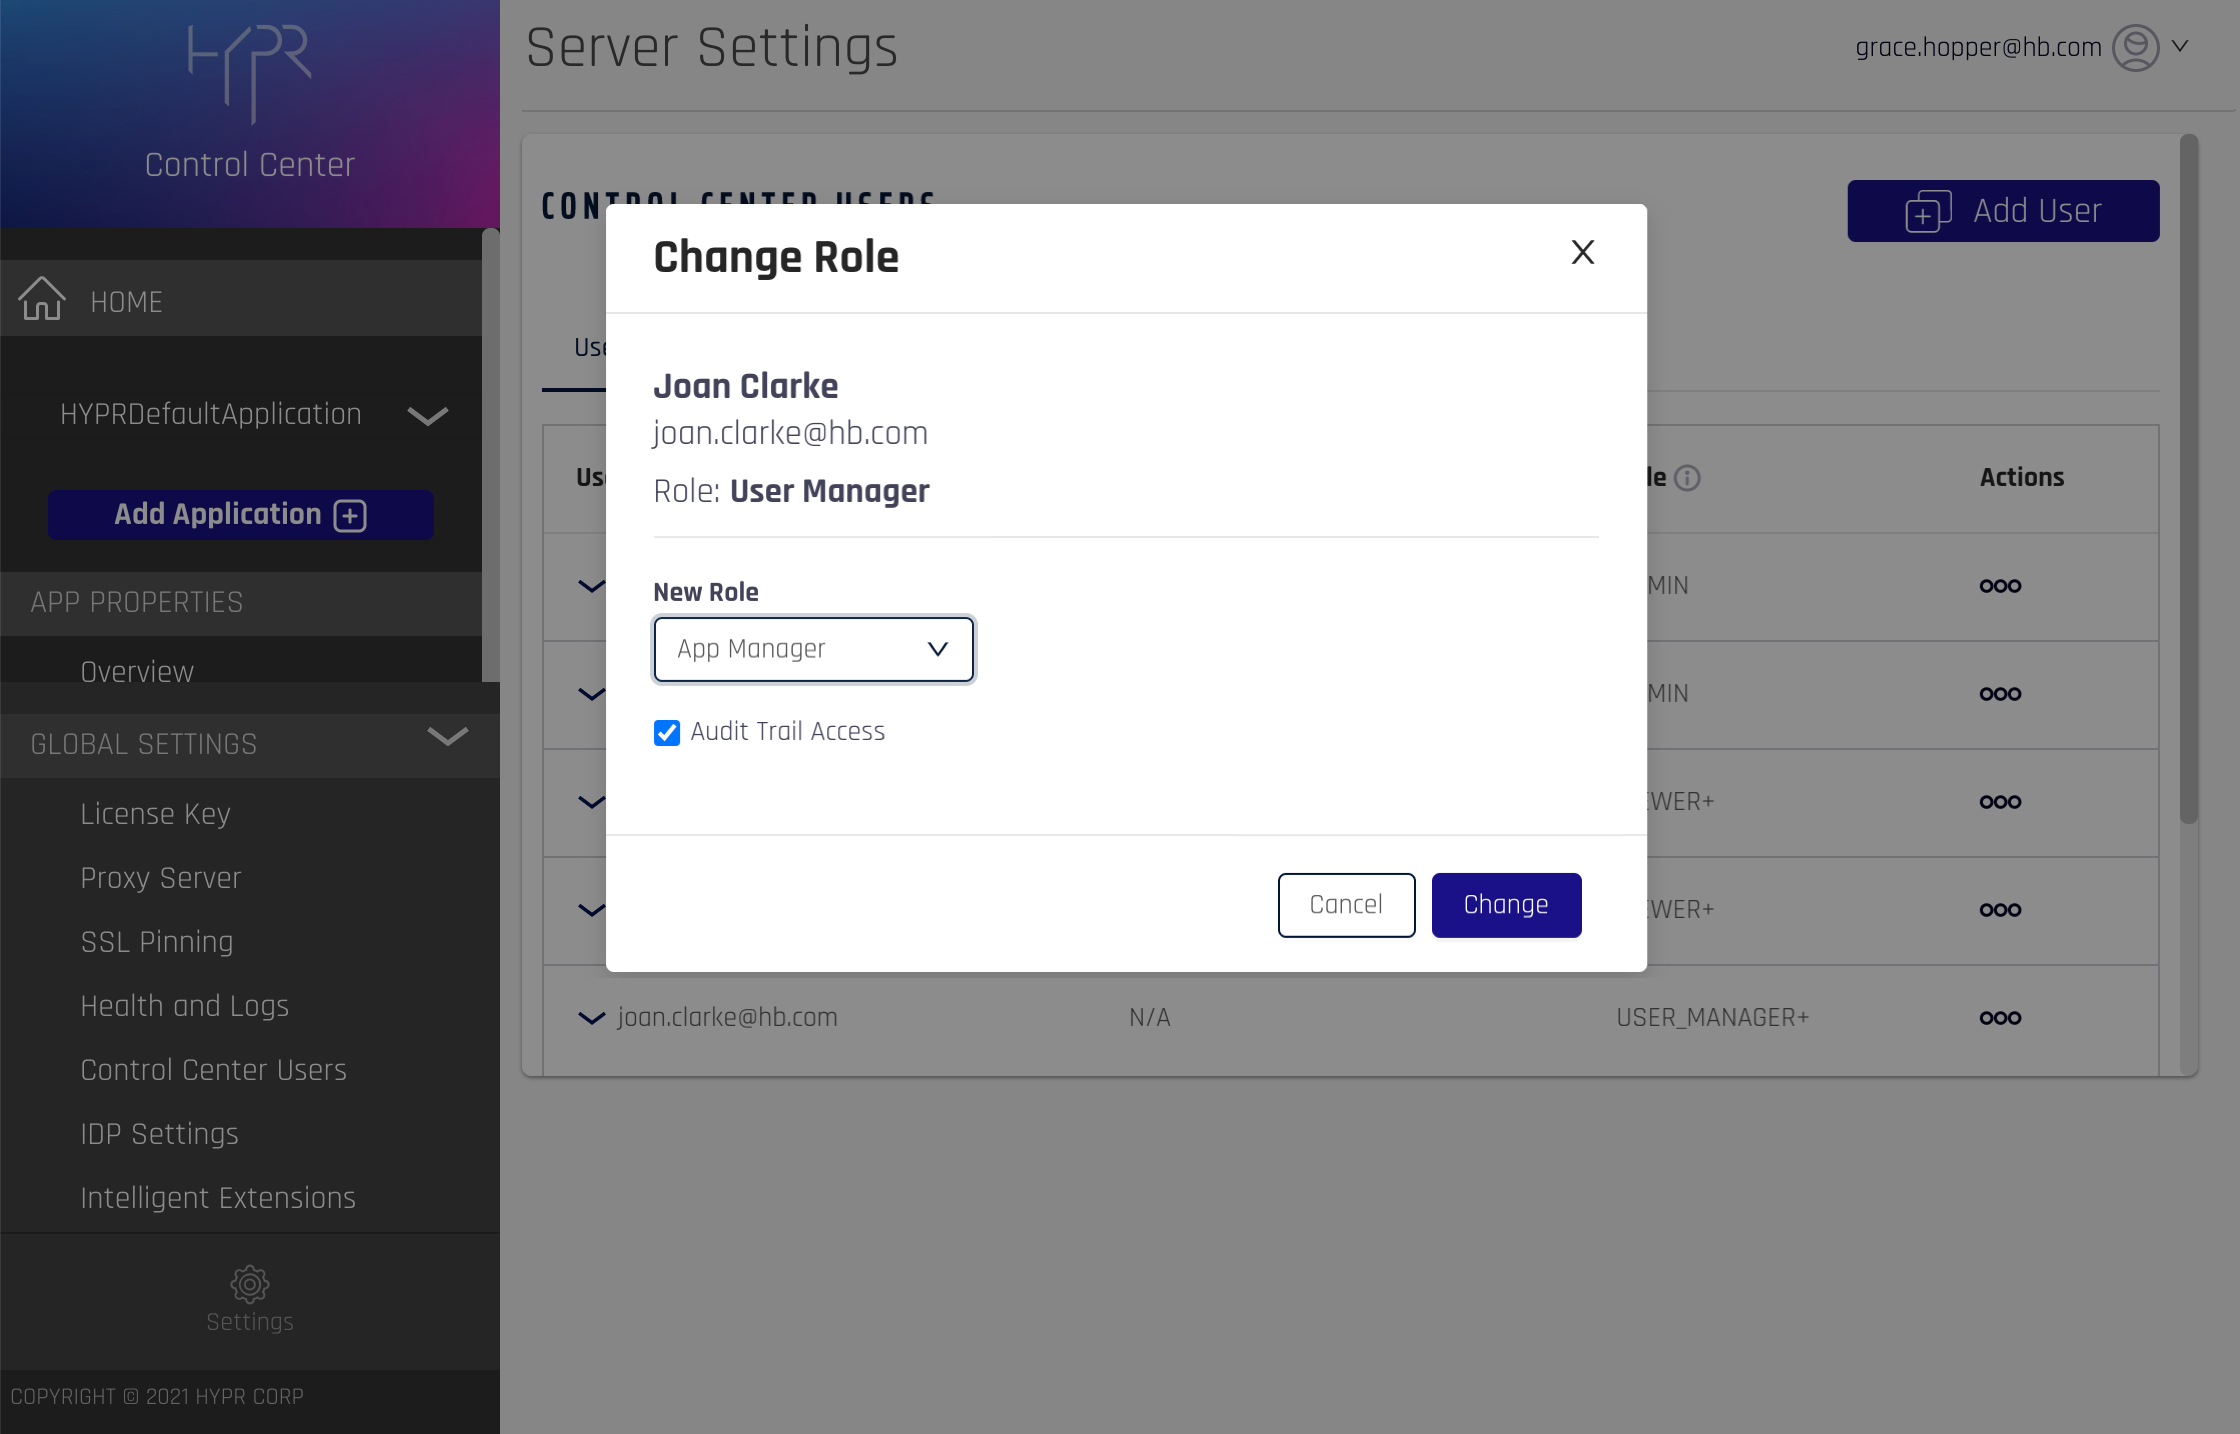Viewport: 2240px width, 1434px height.
Task: Uncheck Audit Trail Access checkbox
Action: coord(667,733)
